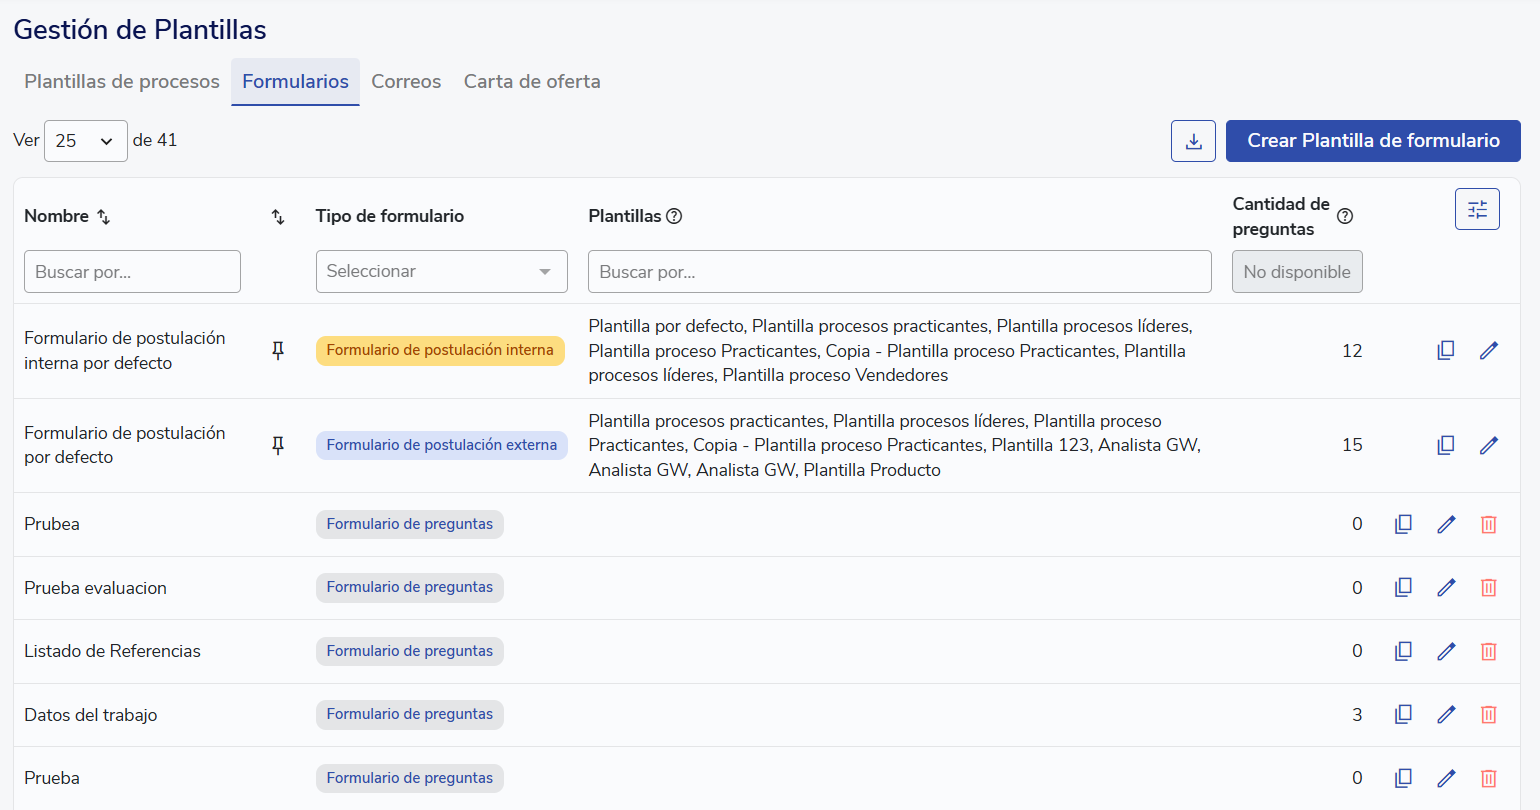
Task: Toggle pin on Formulario de postulación por defecto
Action: (x=278, y=445)
